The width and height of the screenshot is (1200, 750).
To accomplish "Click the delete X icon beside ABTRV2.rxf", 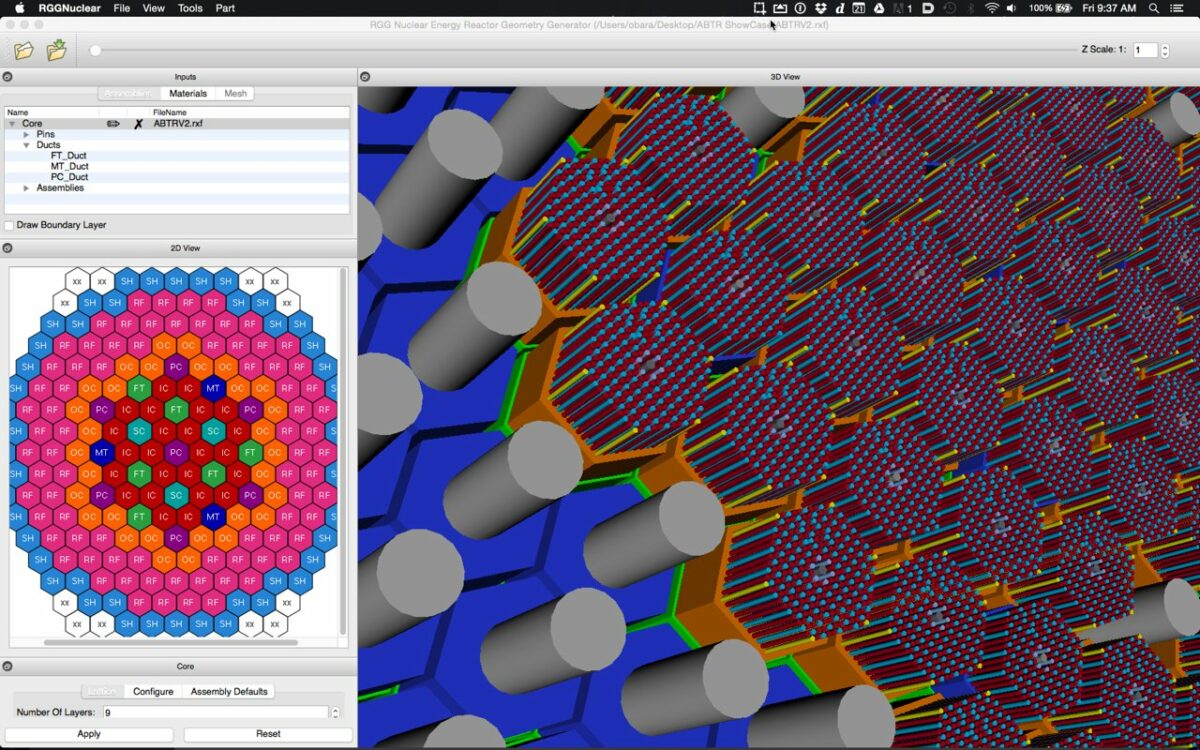I will click(138, 123).
